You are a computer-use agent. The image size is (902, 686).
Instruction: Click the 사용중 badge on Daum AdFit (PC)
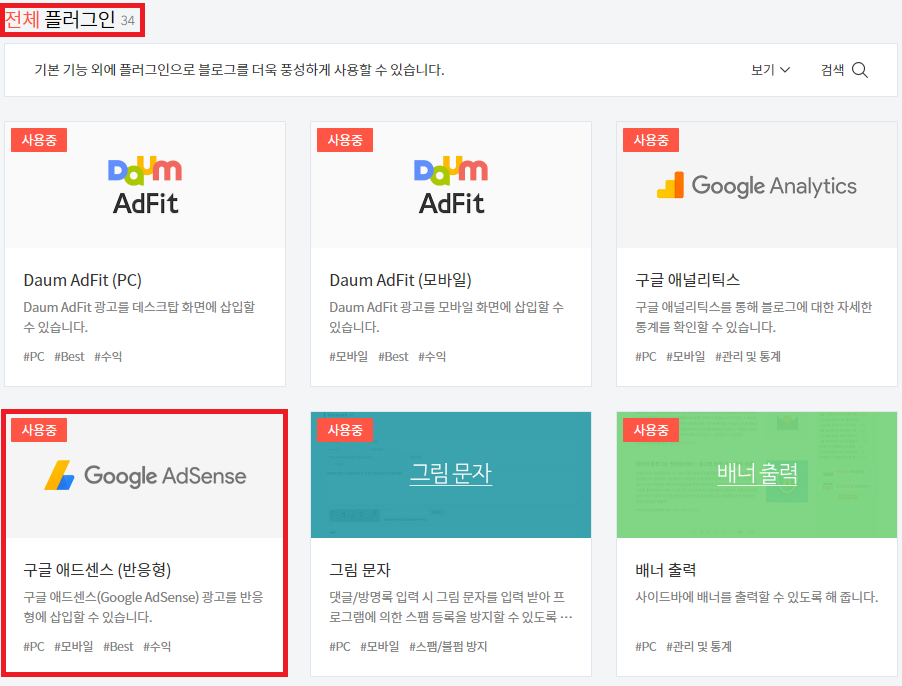[x=39, y=140]
